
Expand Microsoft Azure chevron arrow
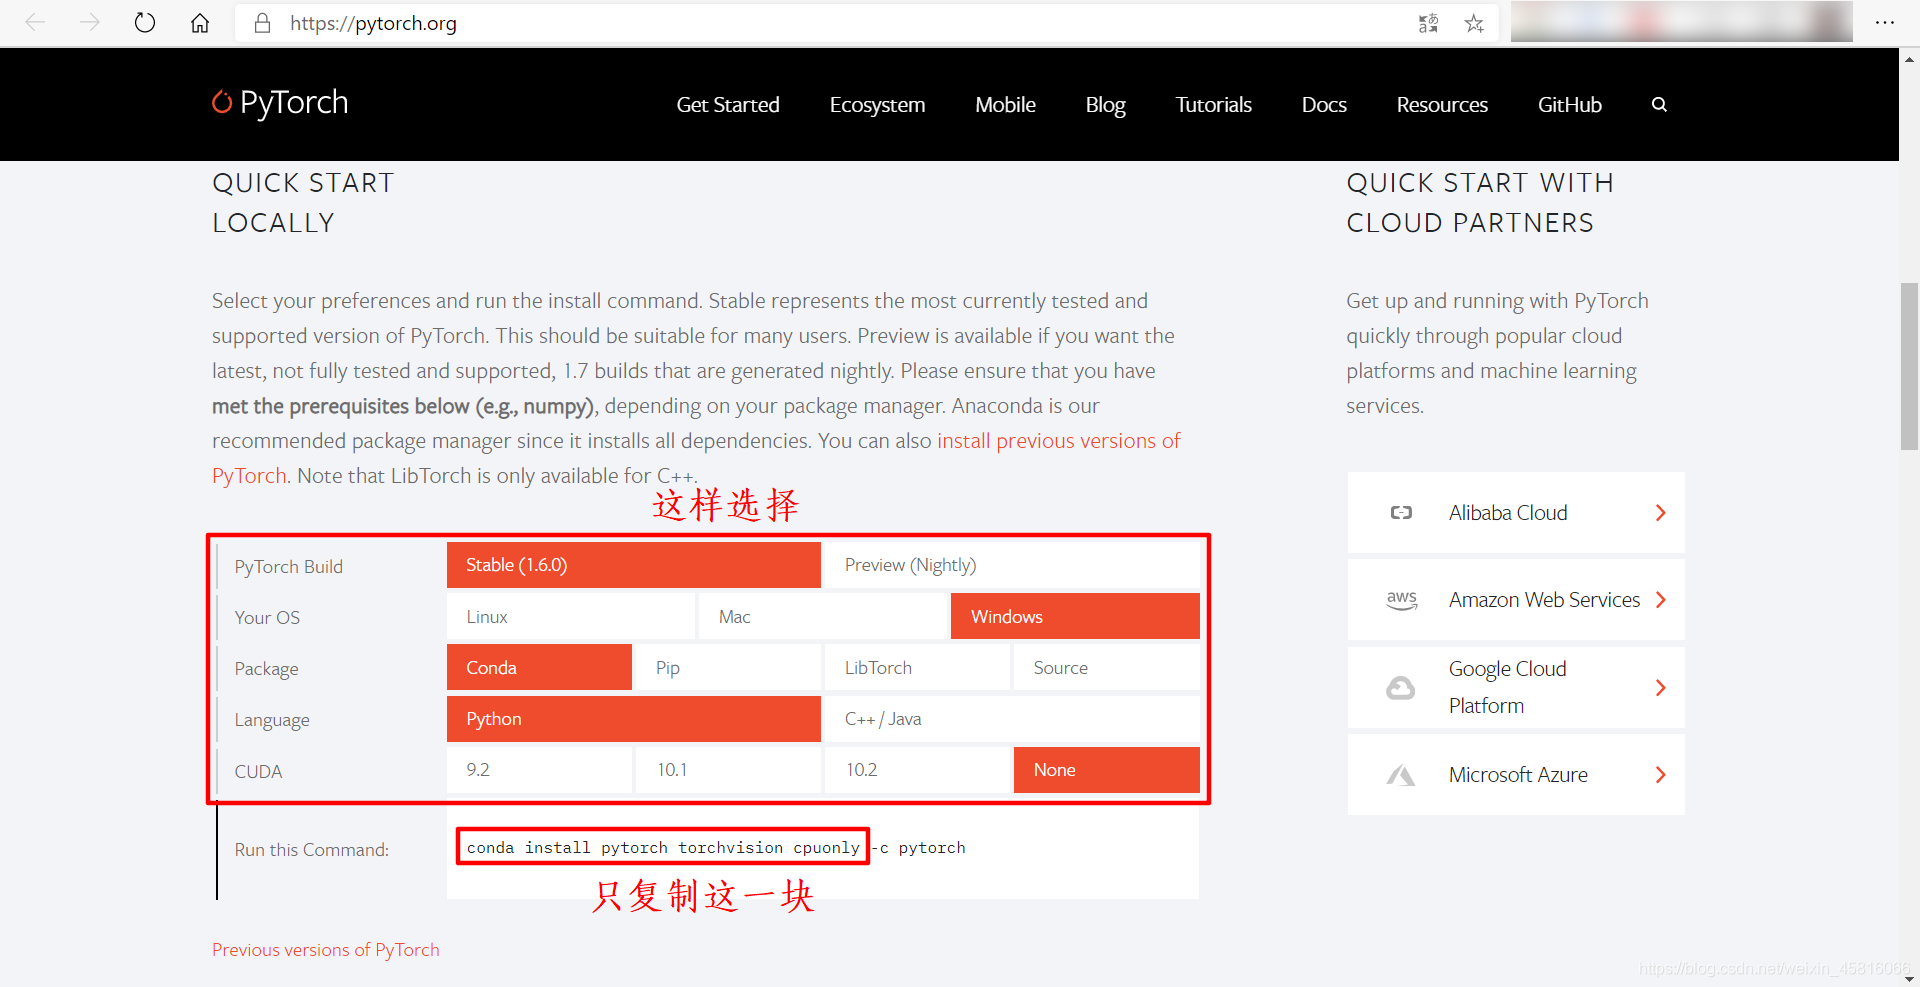(1660, 775)
